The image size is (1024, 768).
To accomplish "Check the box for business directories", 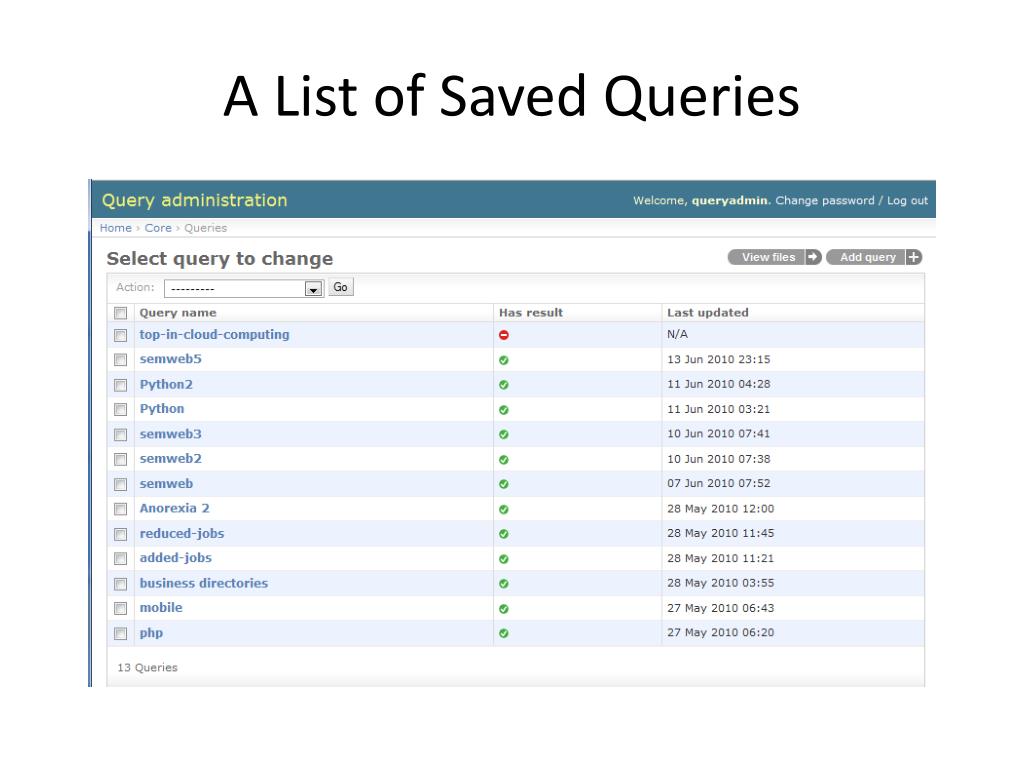I will click(120, 584).
